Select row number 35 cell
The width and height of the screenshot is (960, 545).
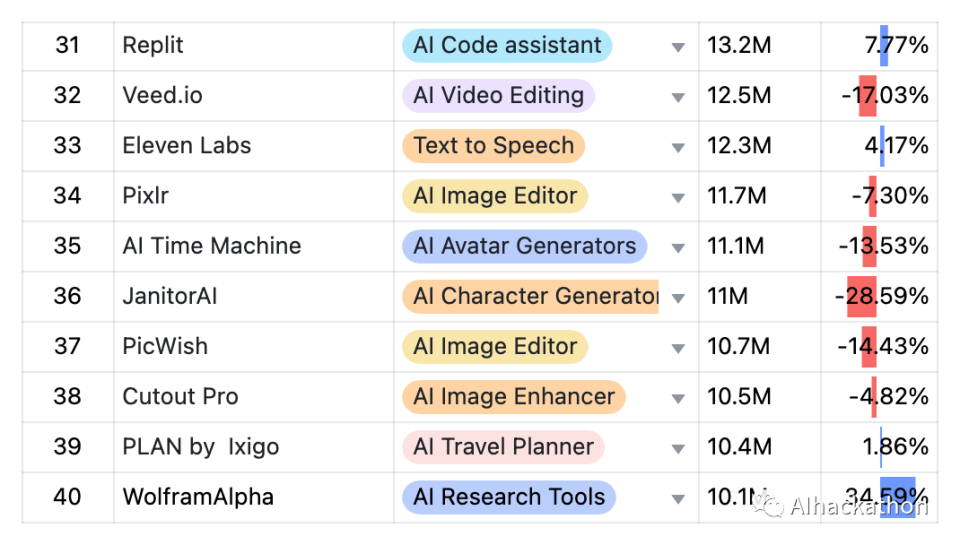[67, 246]
